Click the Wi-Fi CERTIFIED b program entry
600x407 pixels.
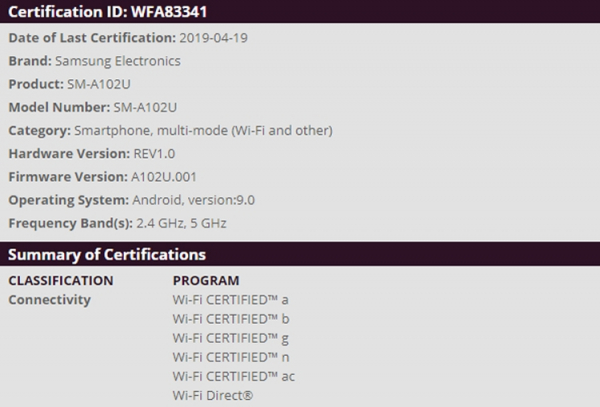coord(230,318)
